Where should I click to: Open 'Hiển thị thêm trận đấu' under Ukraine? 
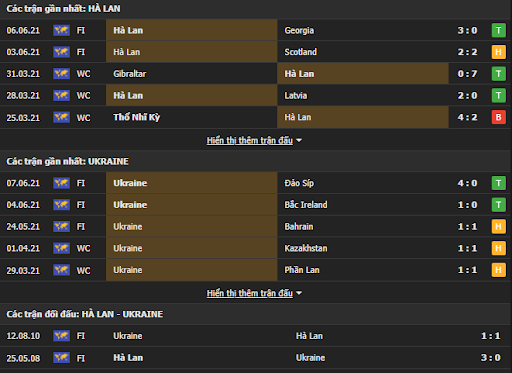(x=250, y=293)
